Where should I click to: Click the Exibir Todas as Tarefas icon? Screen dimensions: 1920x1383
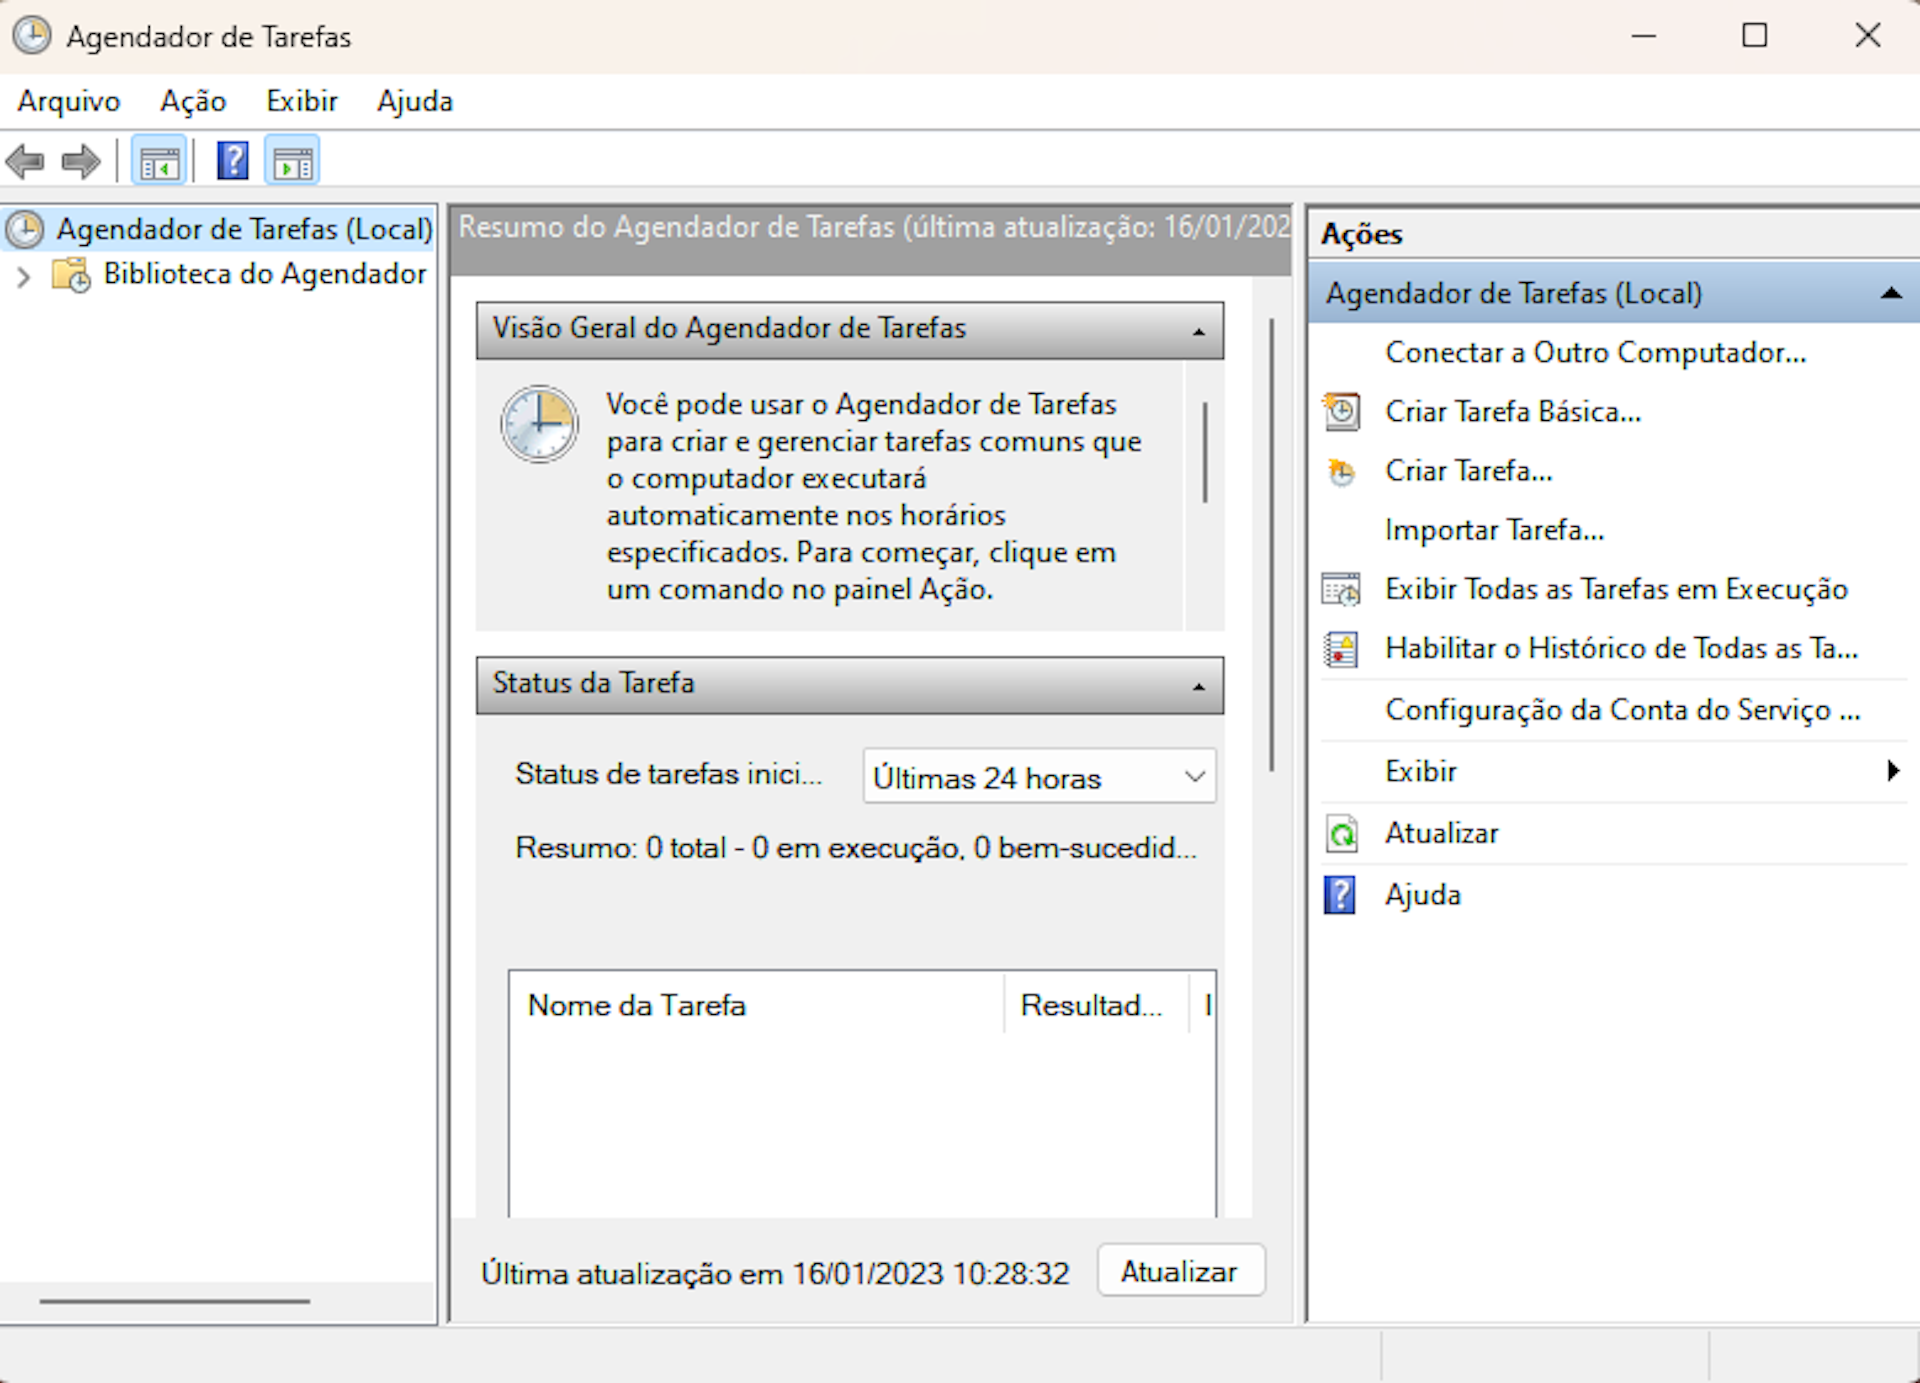click(x=1341, y=589)
